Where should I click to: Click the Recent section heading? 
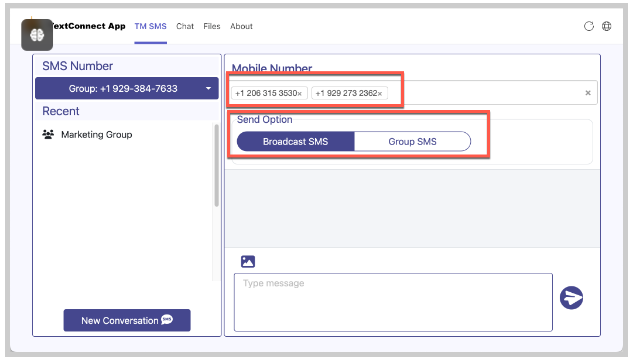click(x=60, y=111)
